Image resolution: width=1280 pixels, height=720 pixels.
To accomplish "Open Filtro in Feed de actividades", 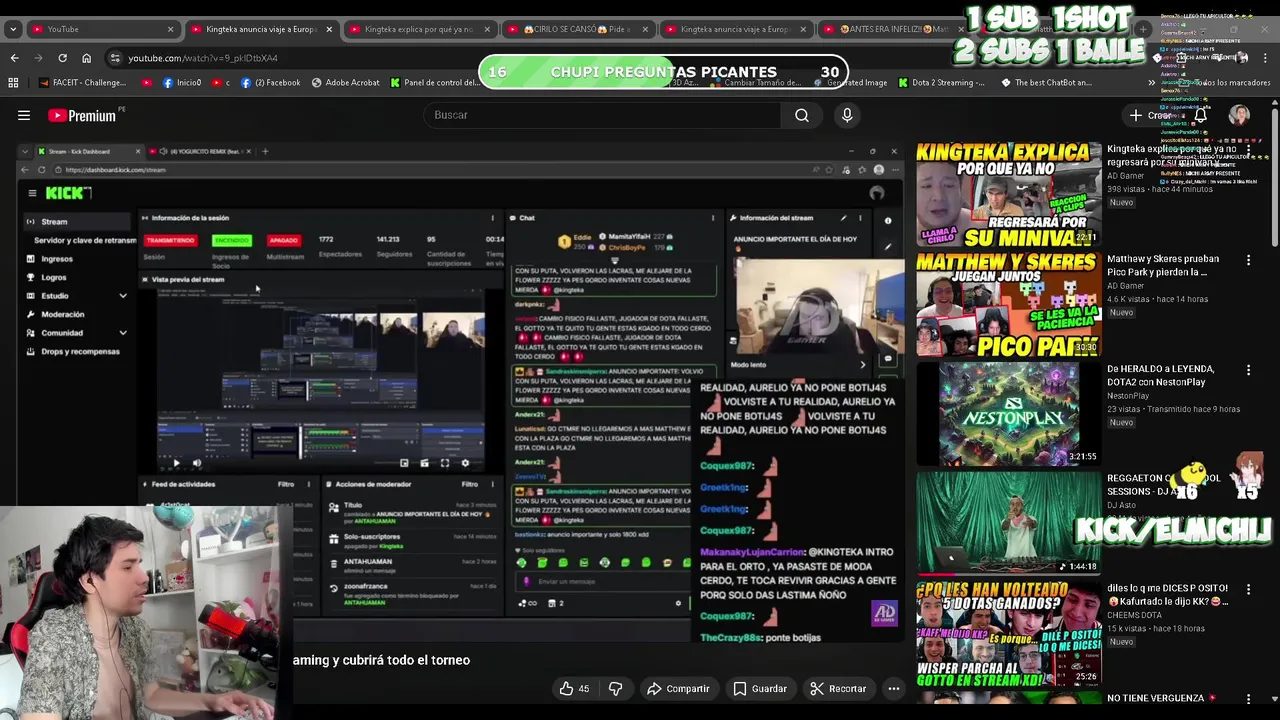I will [286, 484].
